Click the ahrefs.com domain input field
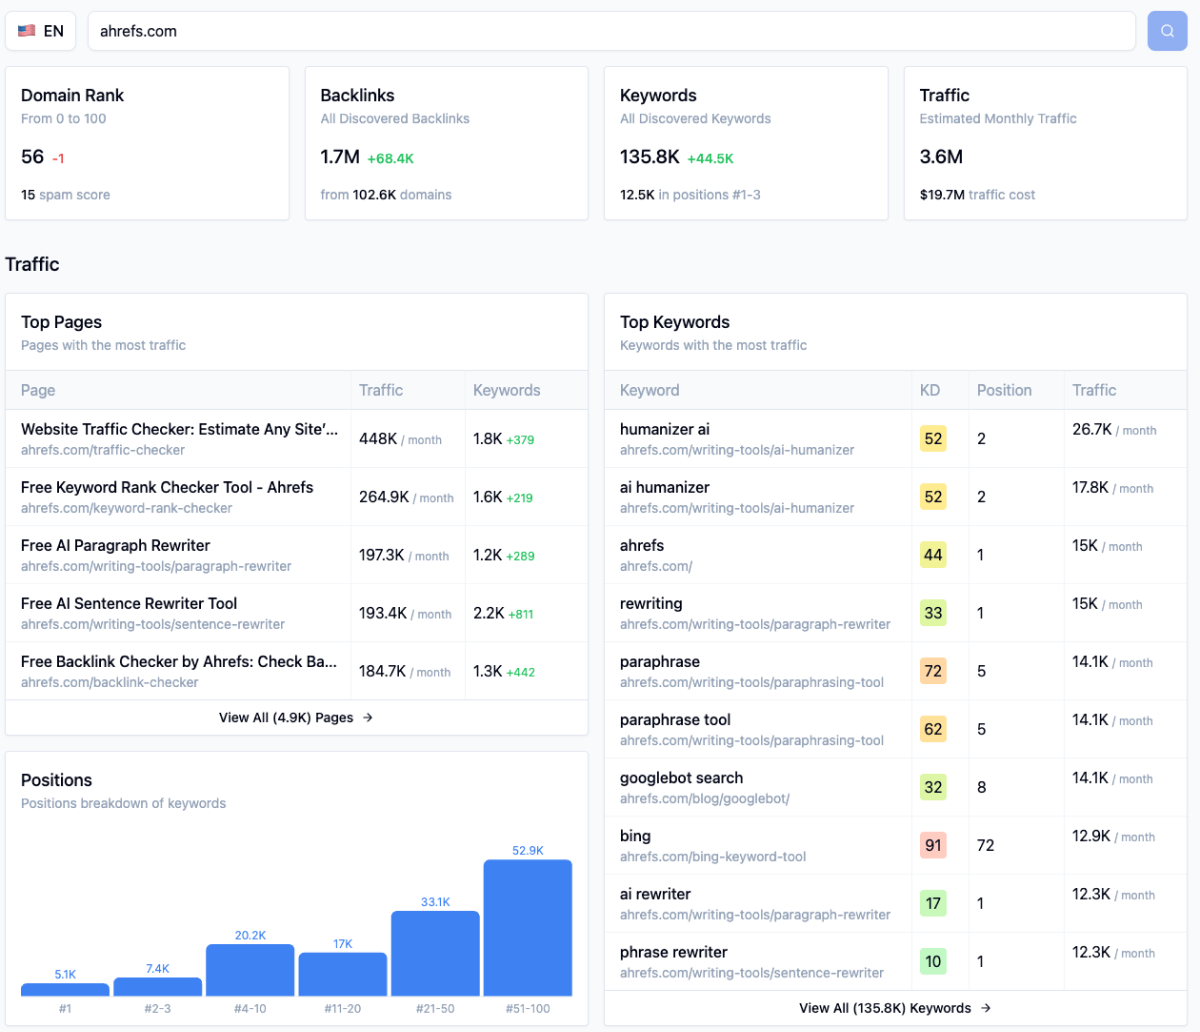The height and width of the screenshot is (1032, 1200). coord(610,31)
